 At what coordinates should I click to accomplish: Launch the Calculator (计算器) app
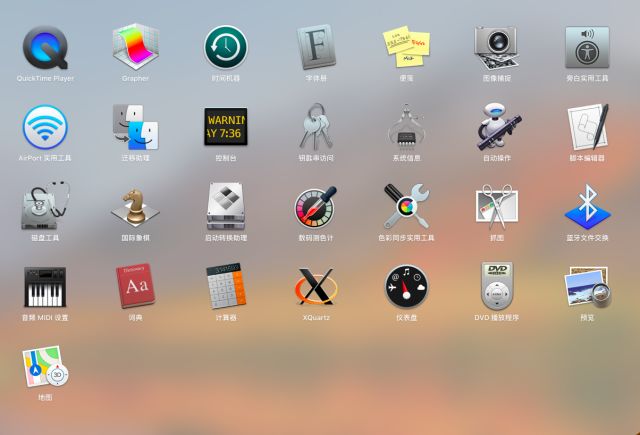coord(225,287)
